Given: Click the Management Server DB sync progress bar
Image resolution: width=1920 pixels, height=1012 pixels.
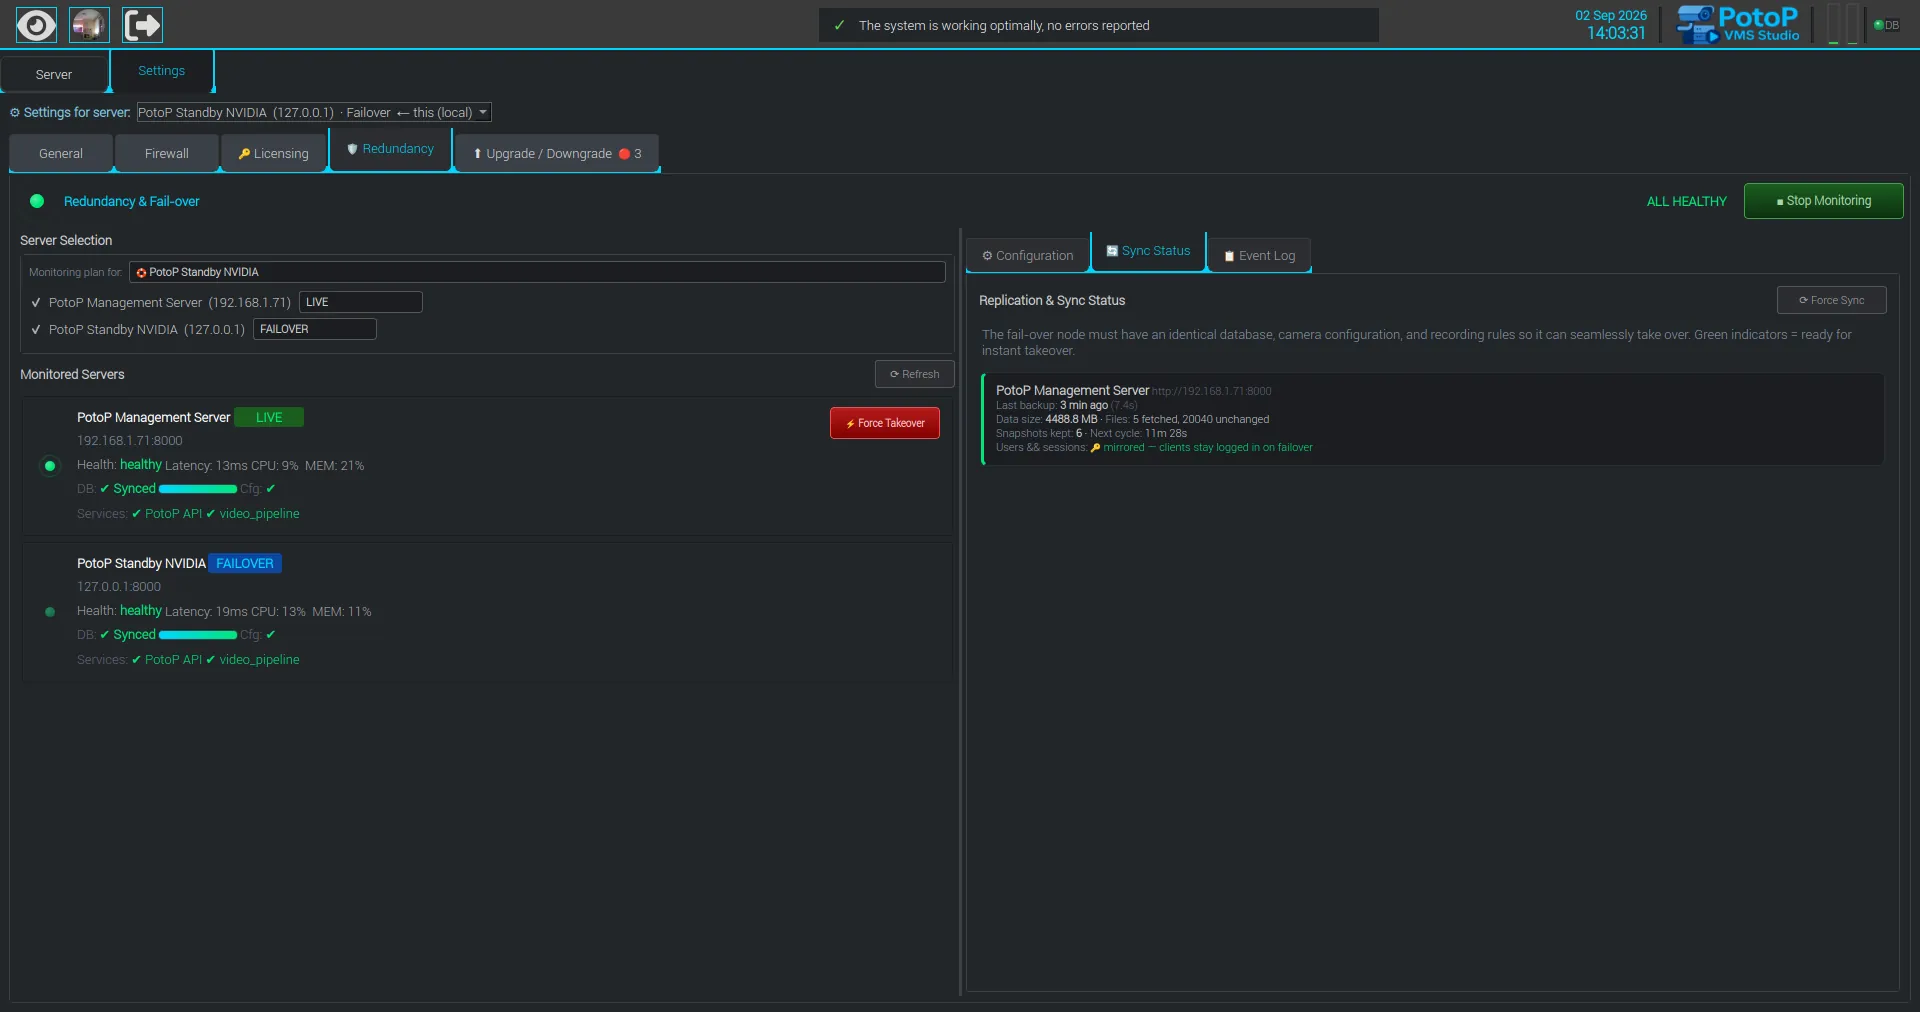Looking at the screenshot, I should pos(198,489).
